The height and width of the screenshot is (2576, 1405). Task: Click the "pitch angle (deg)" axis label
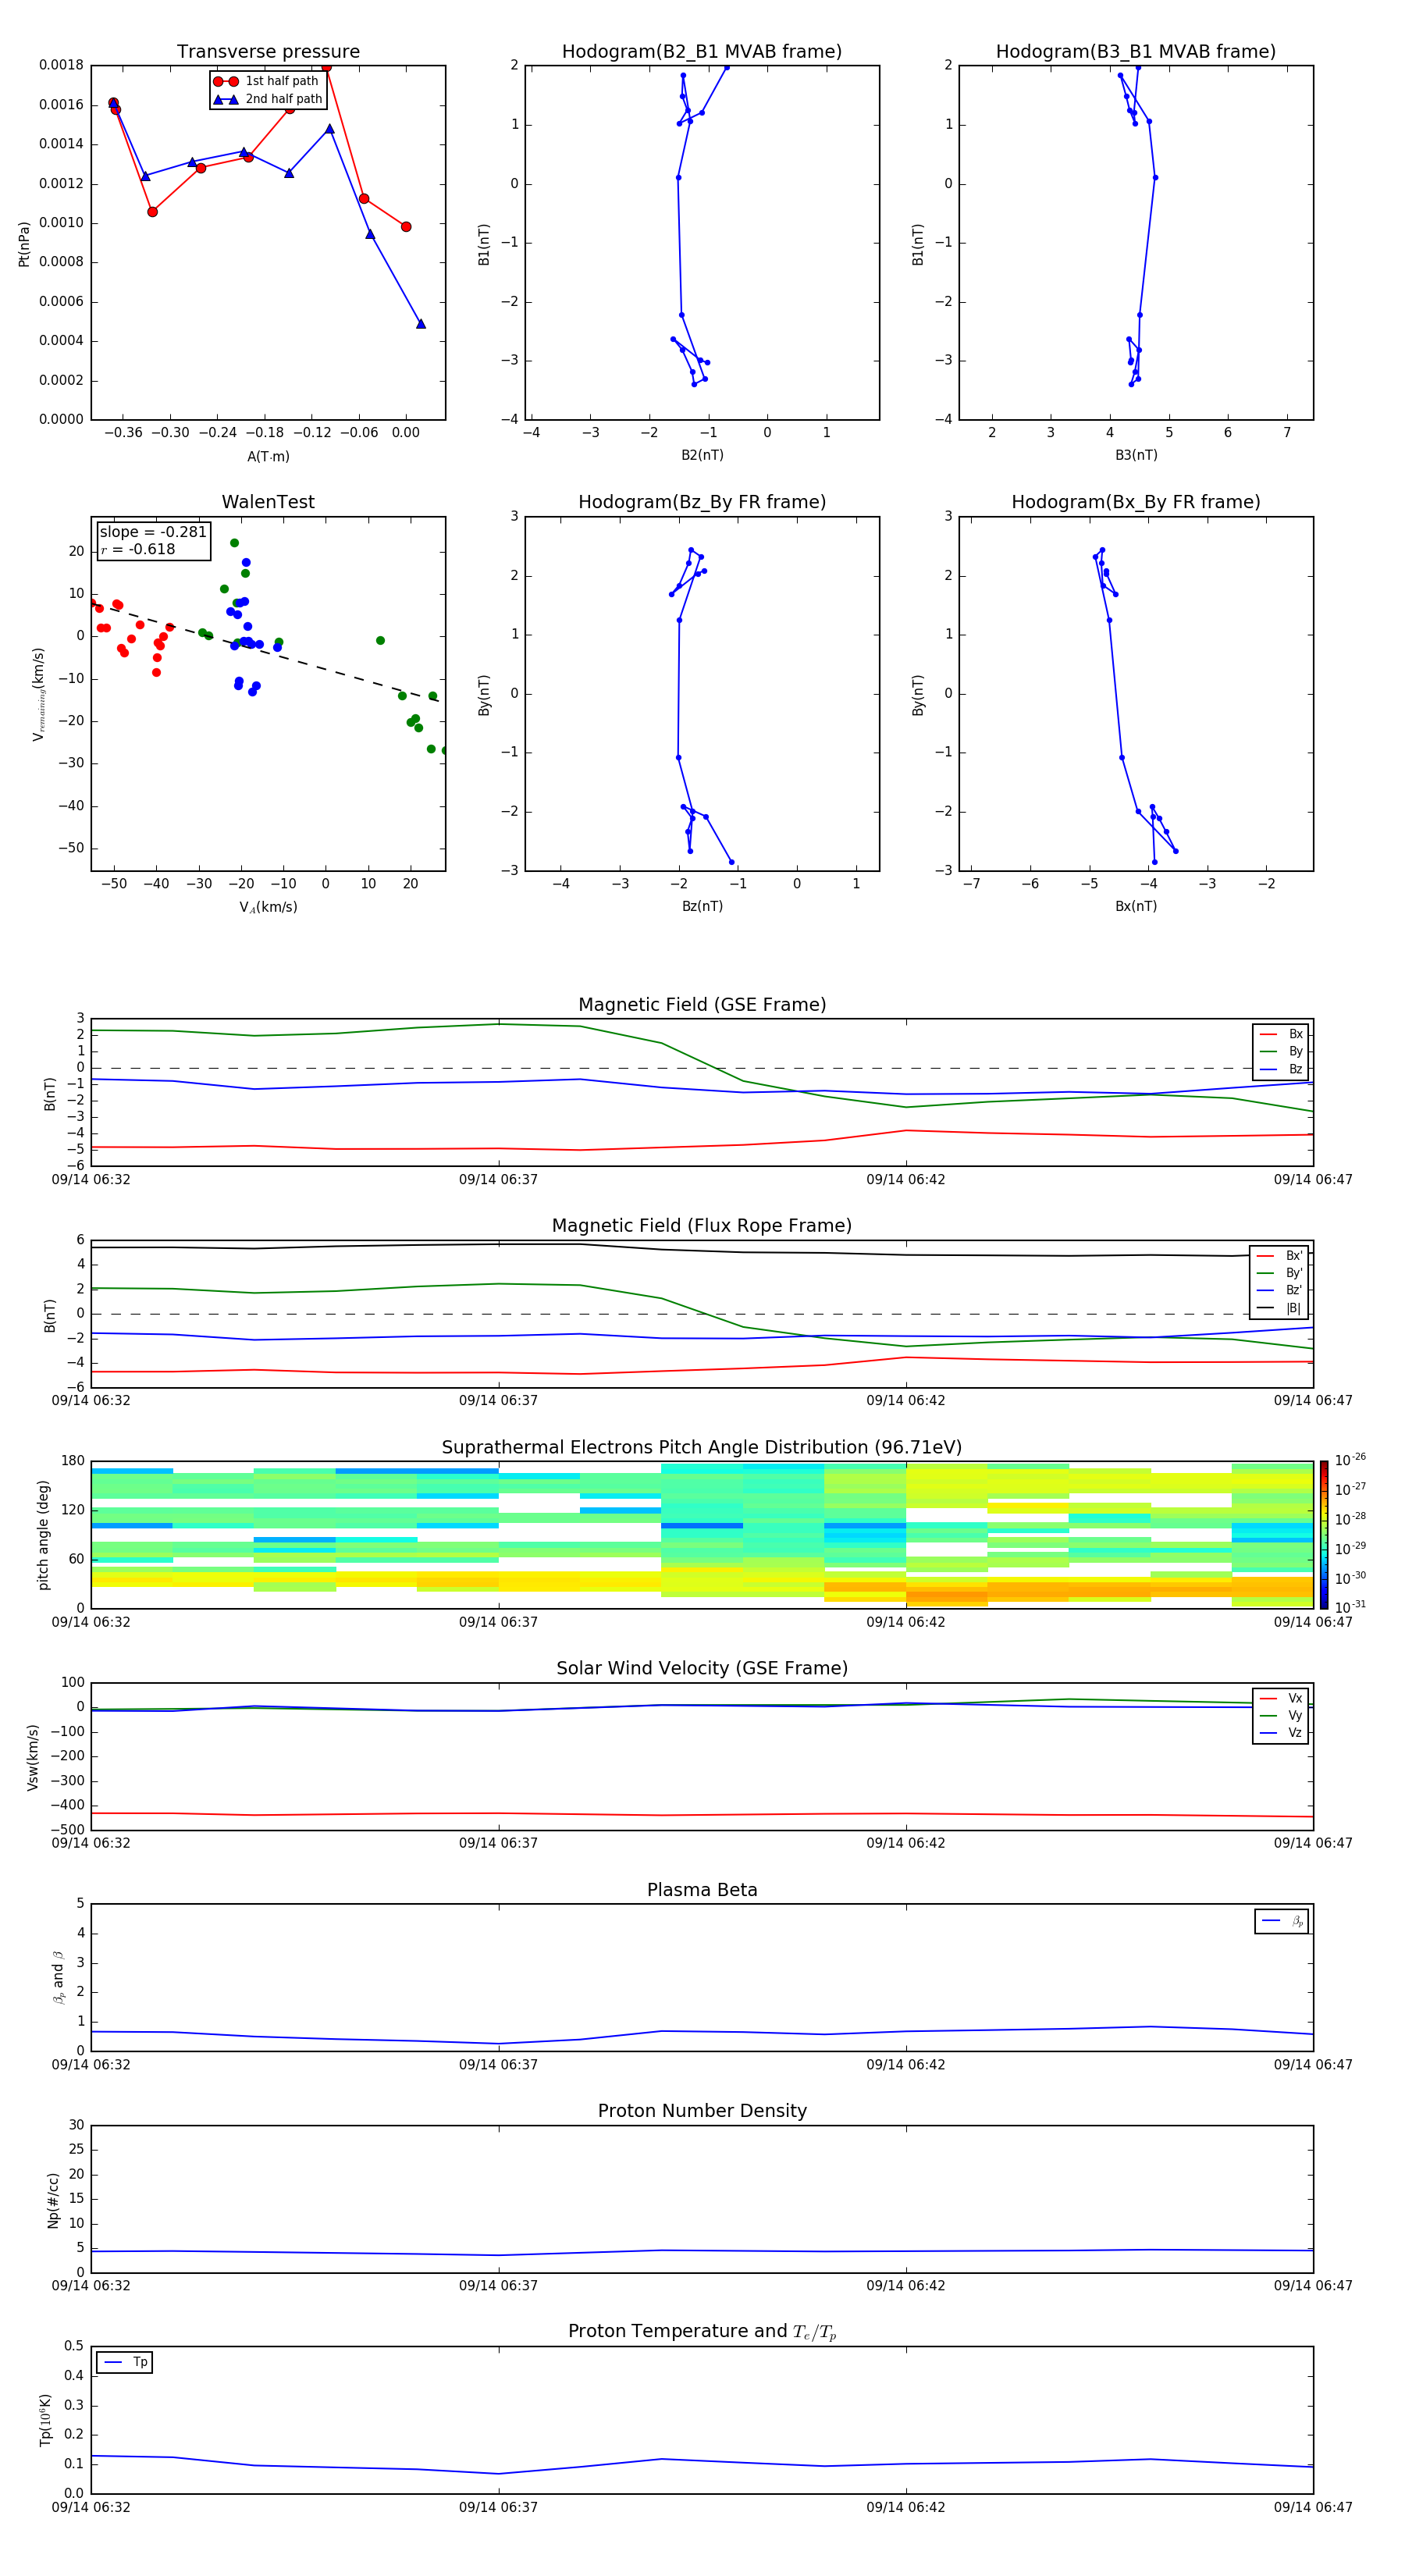pyautogui.click(x=43, y=1535)
